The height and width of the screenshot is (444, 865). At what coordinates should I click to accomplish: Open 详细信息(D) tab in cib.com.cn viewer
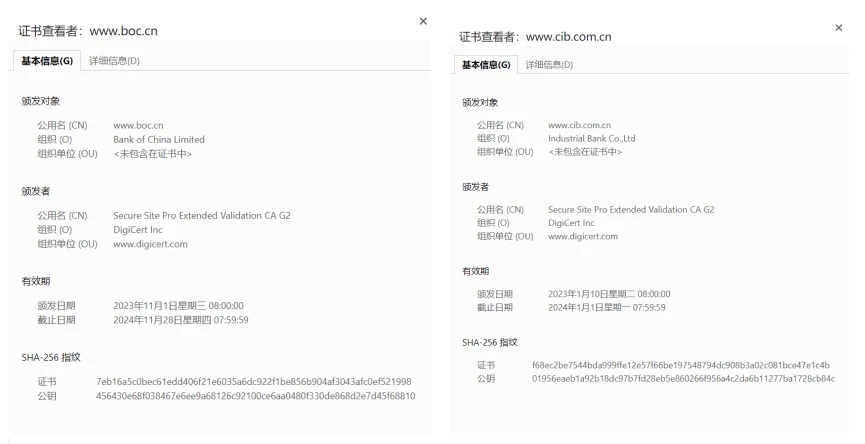549,65
